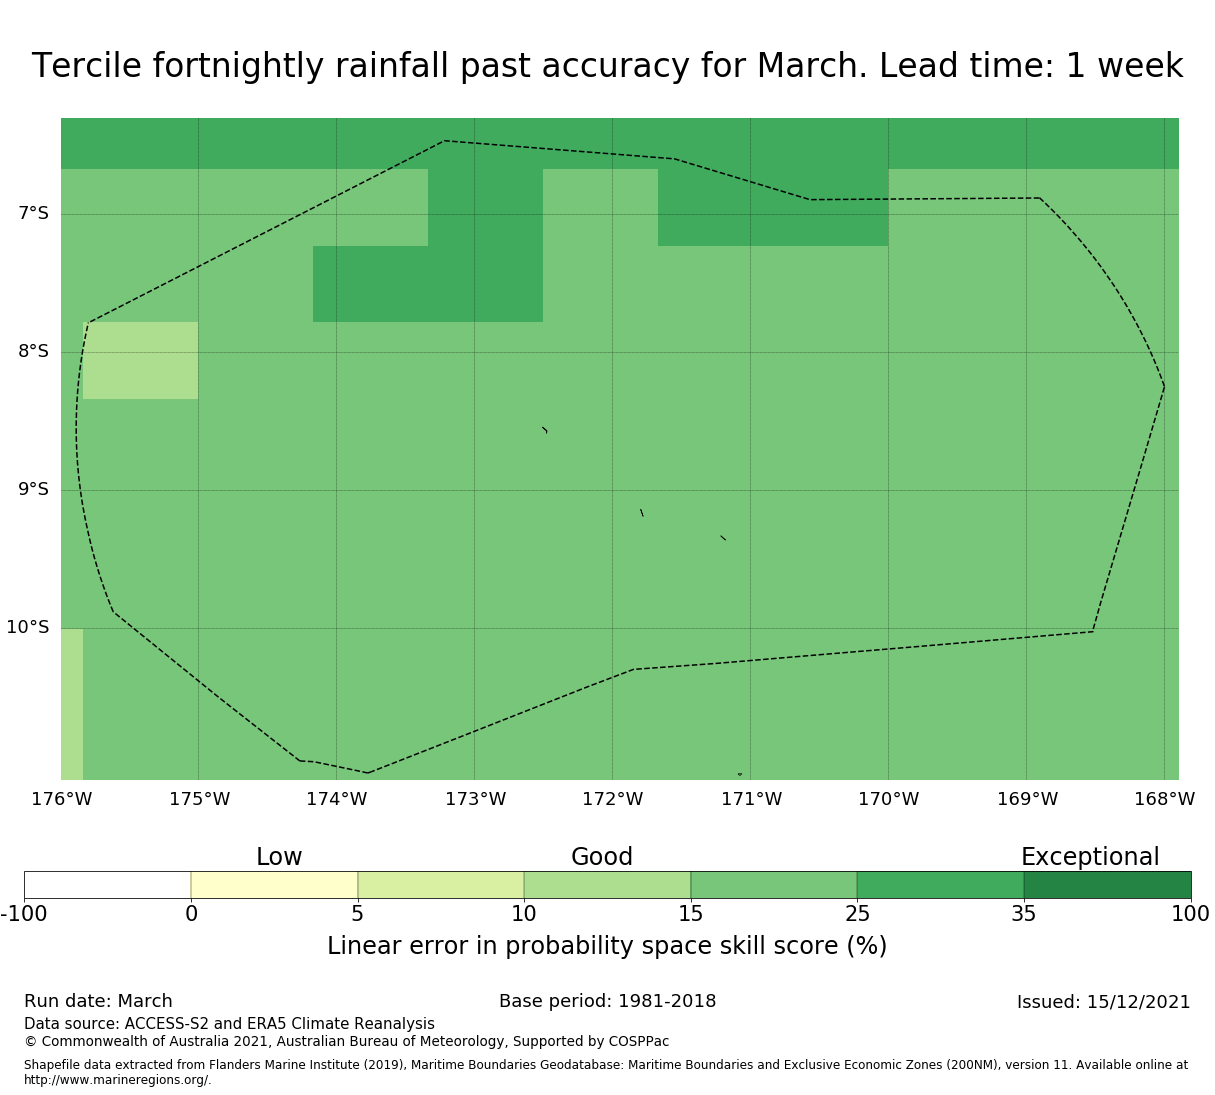Pick the 5 to 10 colorbar segment
The image size is (1215, 1095).
pos(441,885)
